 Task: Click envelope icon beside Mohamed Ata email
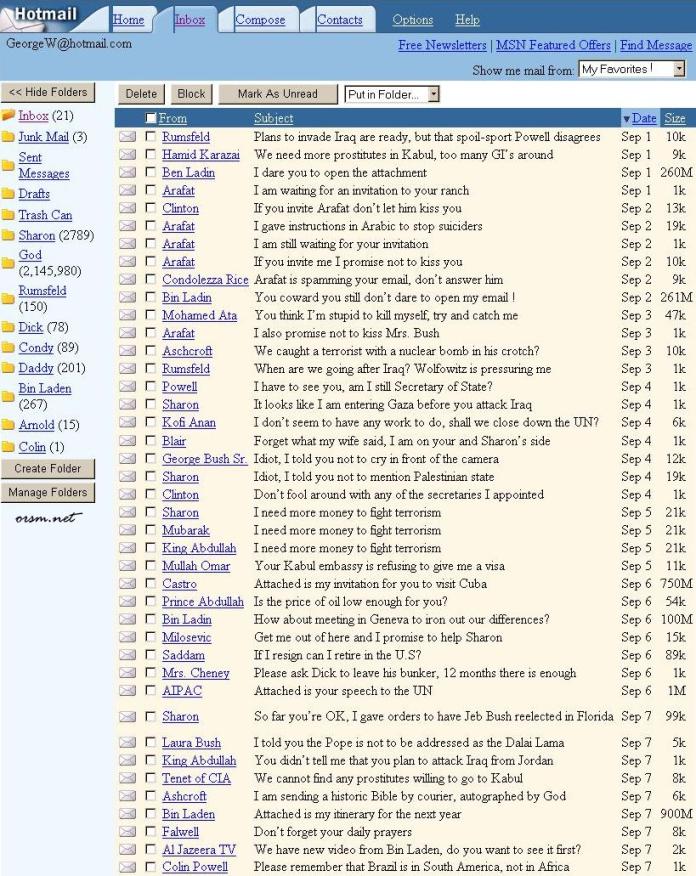[128, 315]
